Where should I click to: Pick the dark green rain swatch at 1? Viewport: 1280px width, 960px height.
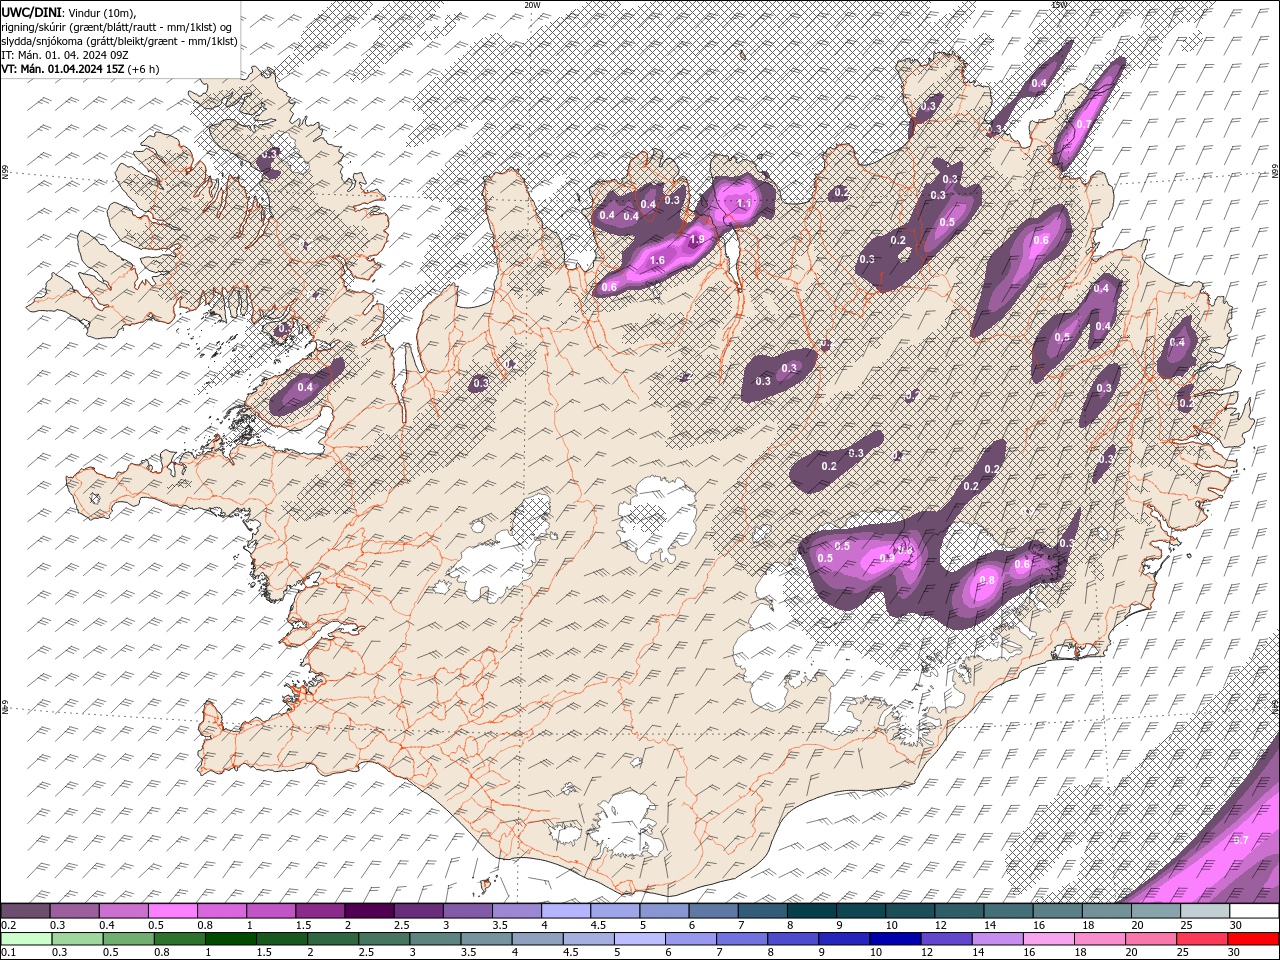[x=230, y=939]
